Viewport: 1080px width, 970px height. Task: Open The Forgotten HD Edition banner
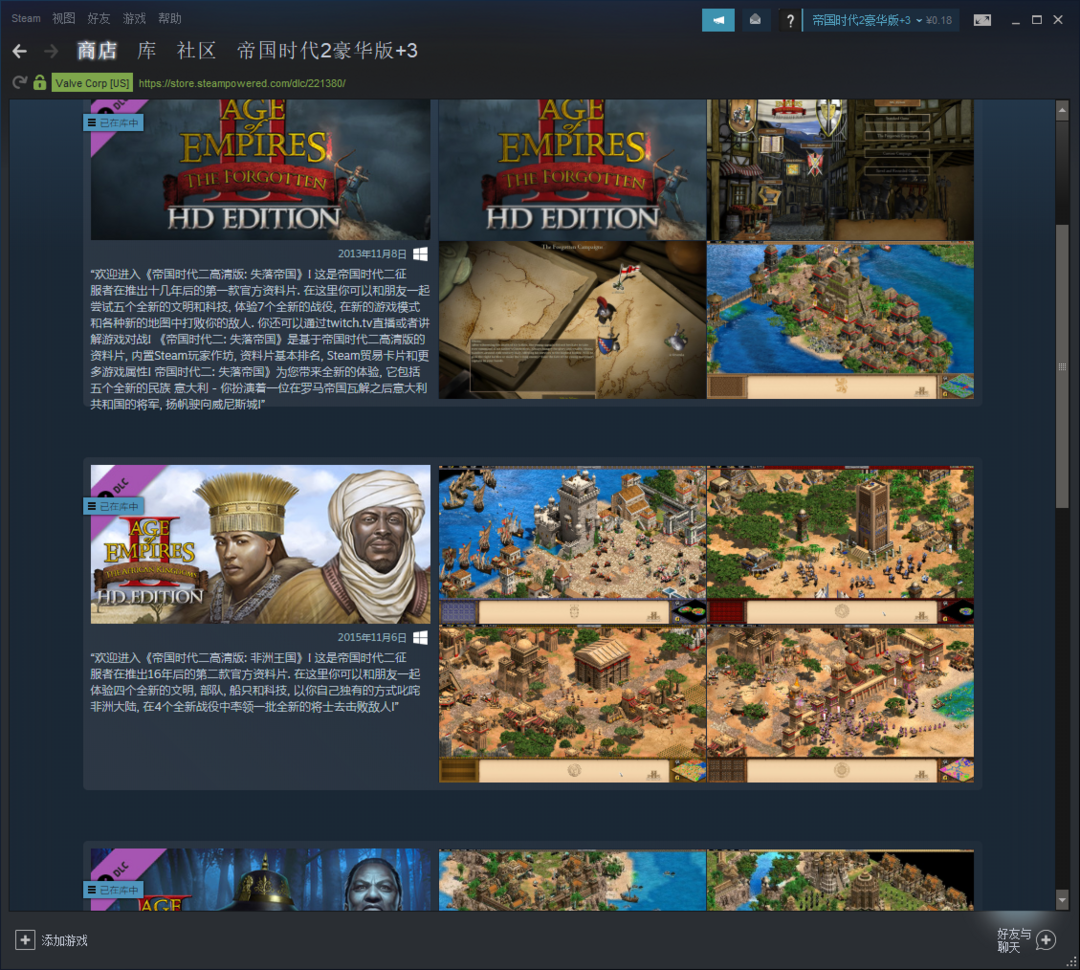260,170
